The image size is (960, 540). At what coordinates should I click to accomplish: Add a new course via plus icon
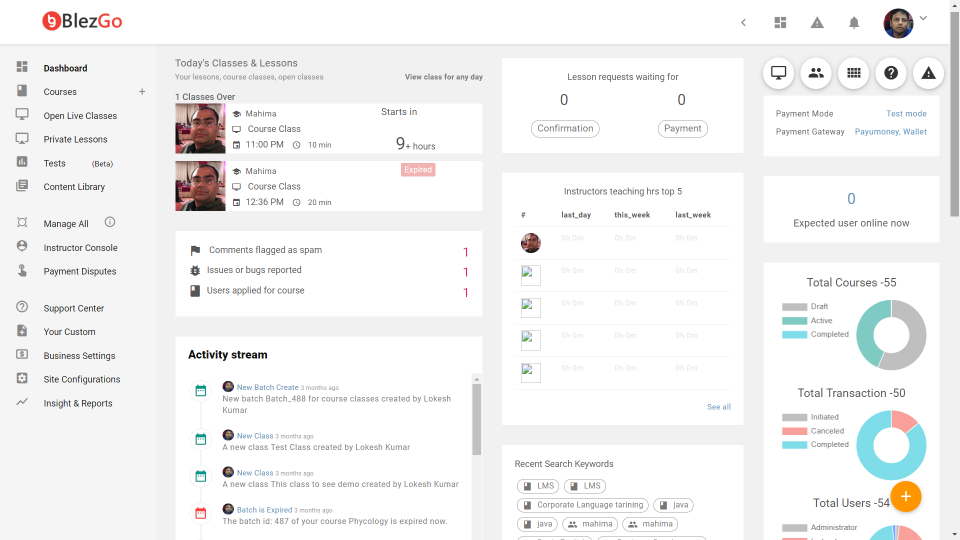point(142,92)
